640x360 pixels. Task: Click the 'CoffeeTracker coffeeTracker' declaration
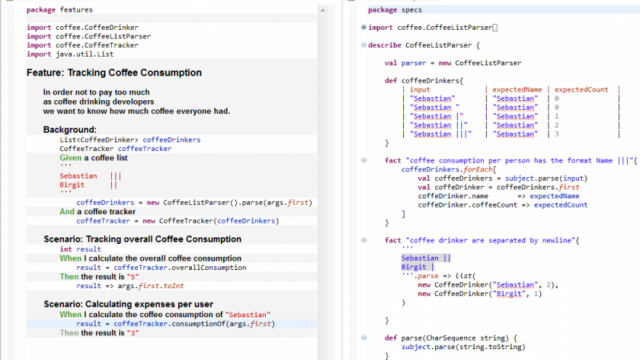click(116, 149)
